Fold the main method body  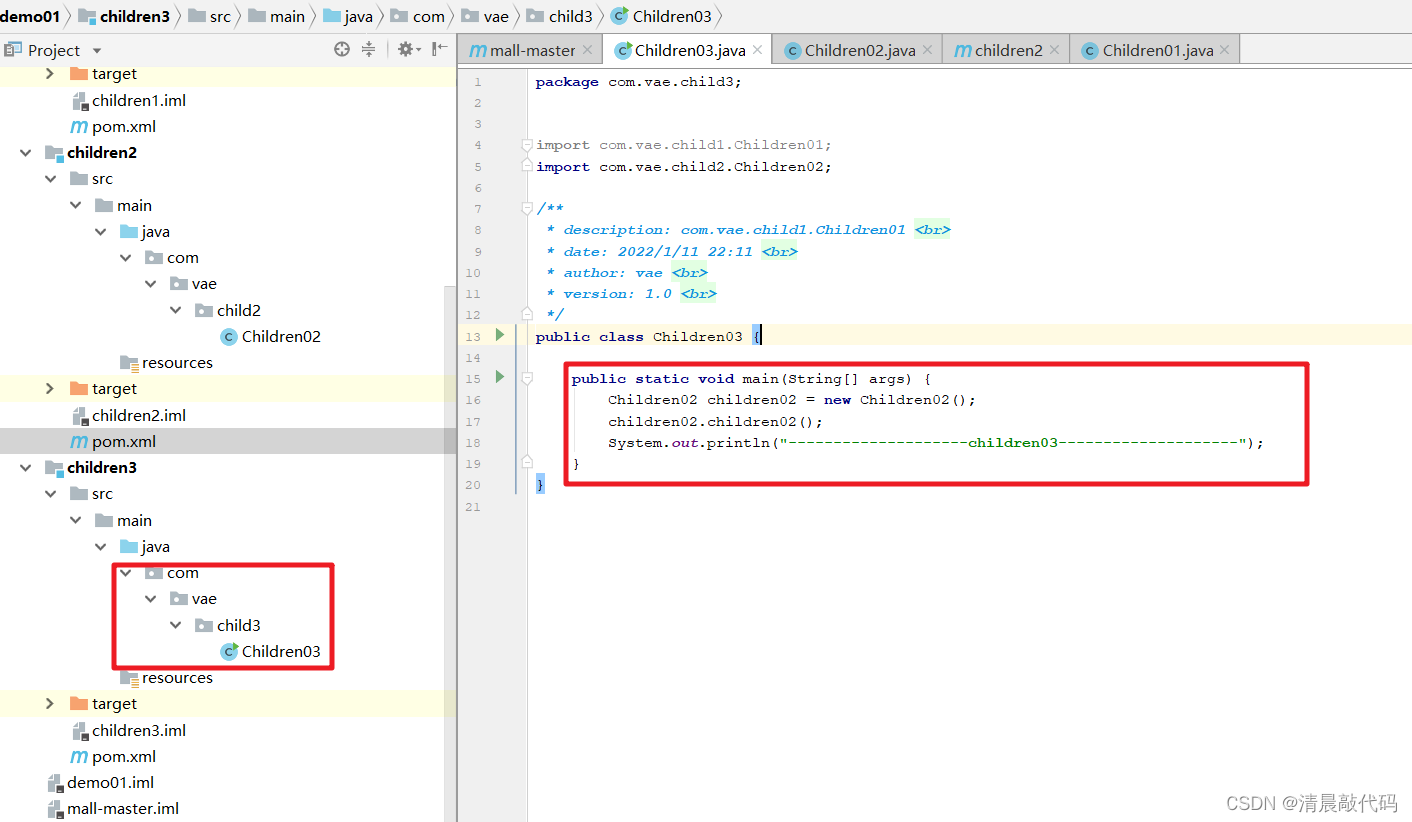point(527,379)
